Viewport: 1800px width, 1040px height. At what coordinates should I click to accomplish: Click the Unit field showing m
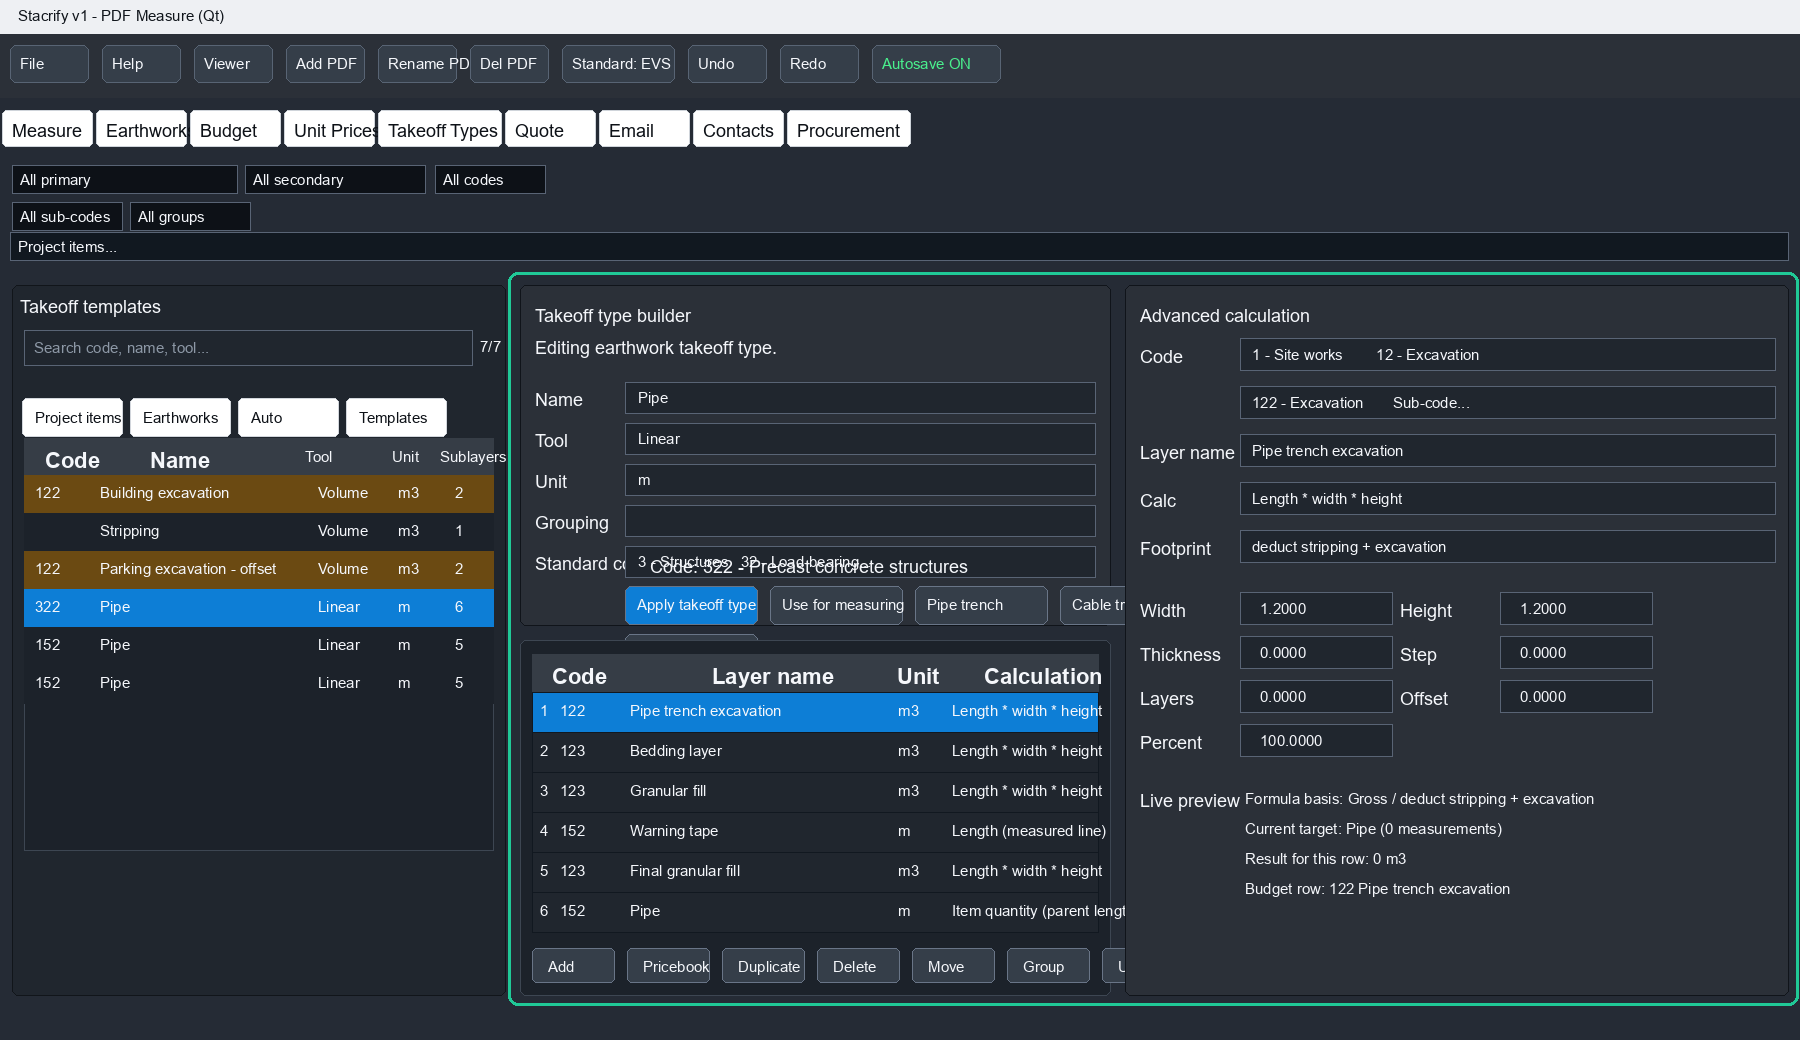[860, 480]
